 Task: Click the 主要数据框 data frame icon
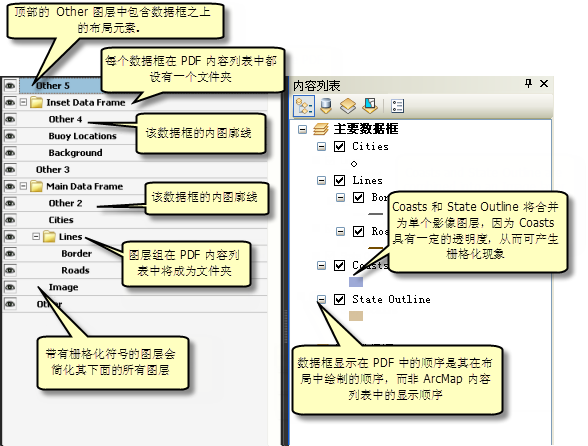pyautogui.click(x=321, y=129)
